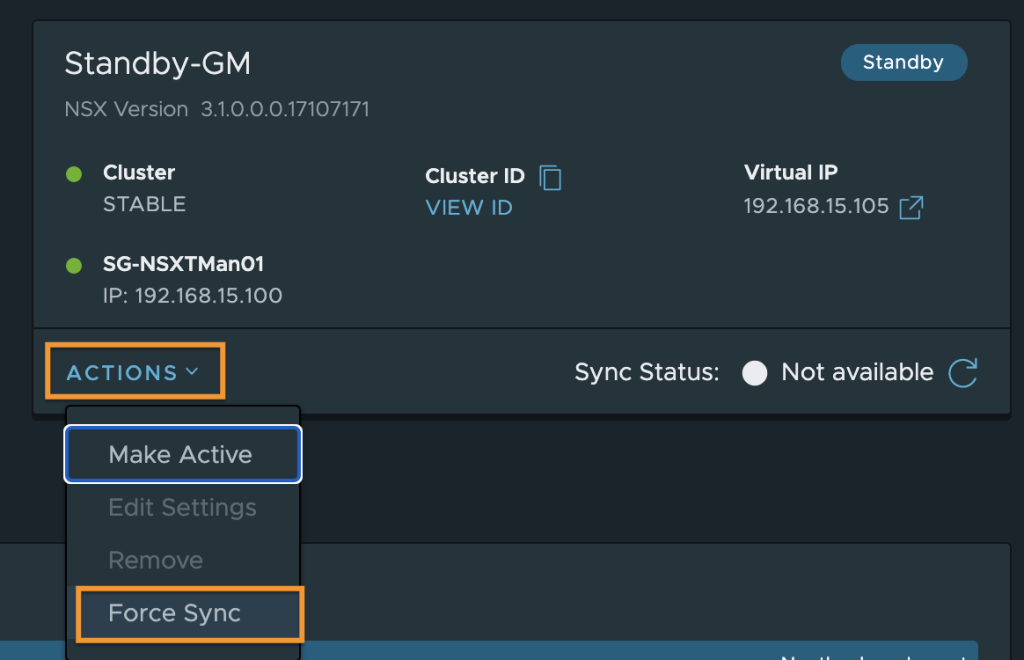Screen dimensions: 1024x660
Task: Choose Edit Settings in Actions menu
Action: tap(183, 507)
